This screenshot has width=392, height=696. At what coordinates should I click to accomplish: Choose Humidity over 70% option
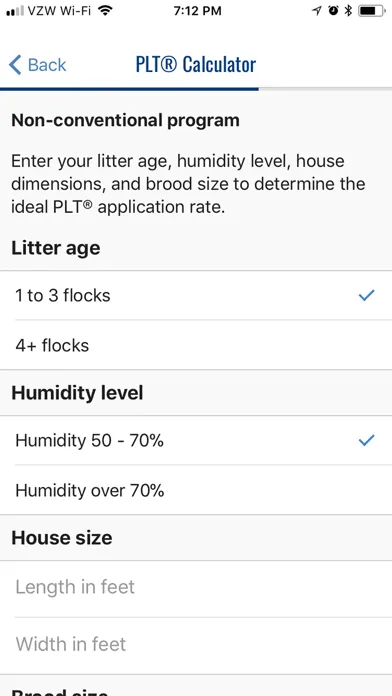196,490
